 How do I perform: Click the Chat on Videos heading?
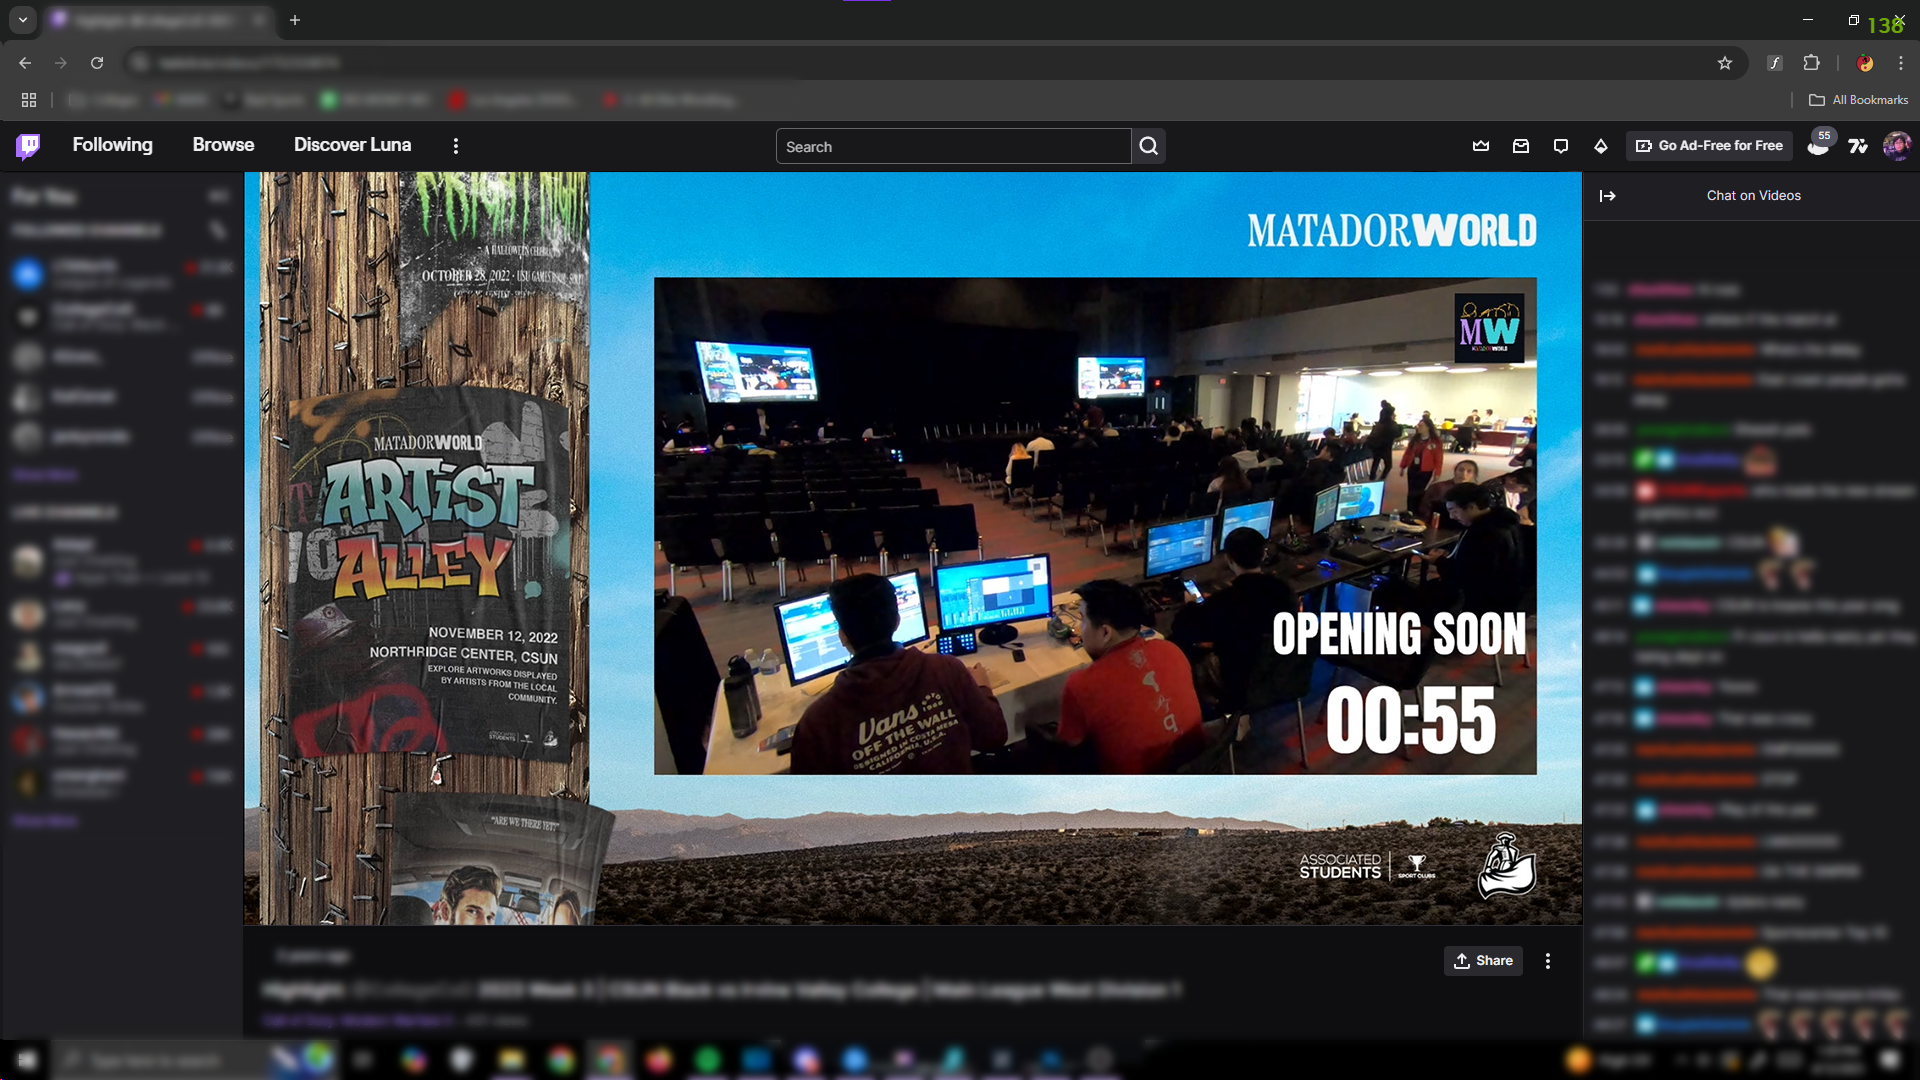click(1753, 196)
